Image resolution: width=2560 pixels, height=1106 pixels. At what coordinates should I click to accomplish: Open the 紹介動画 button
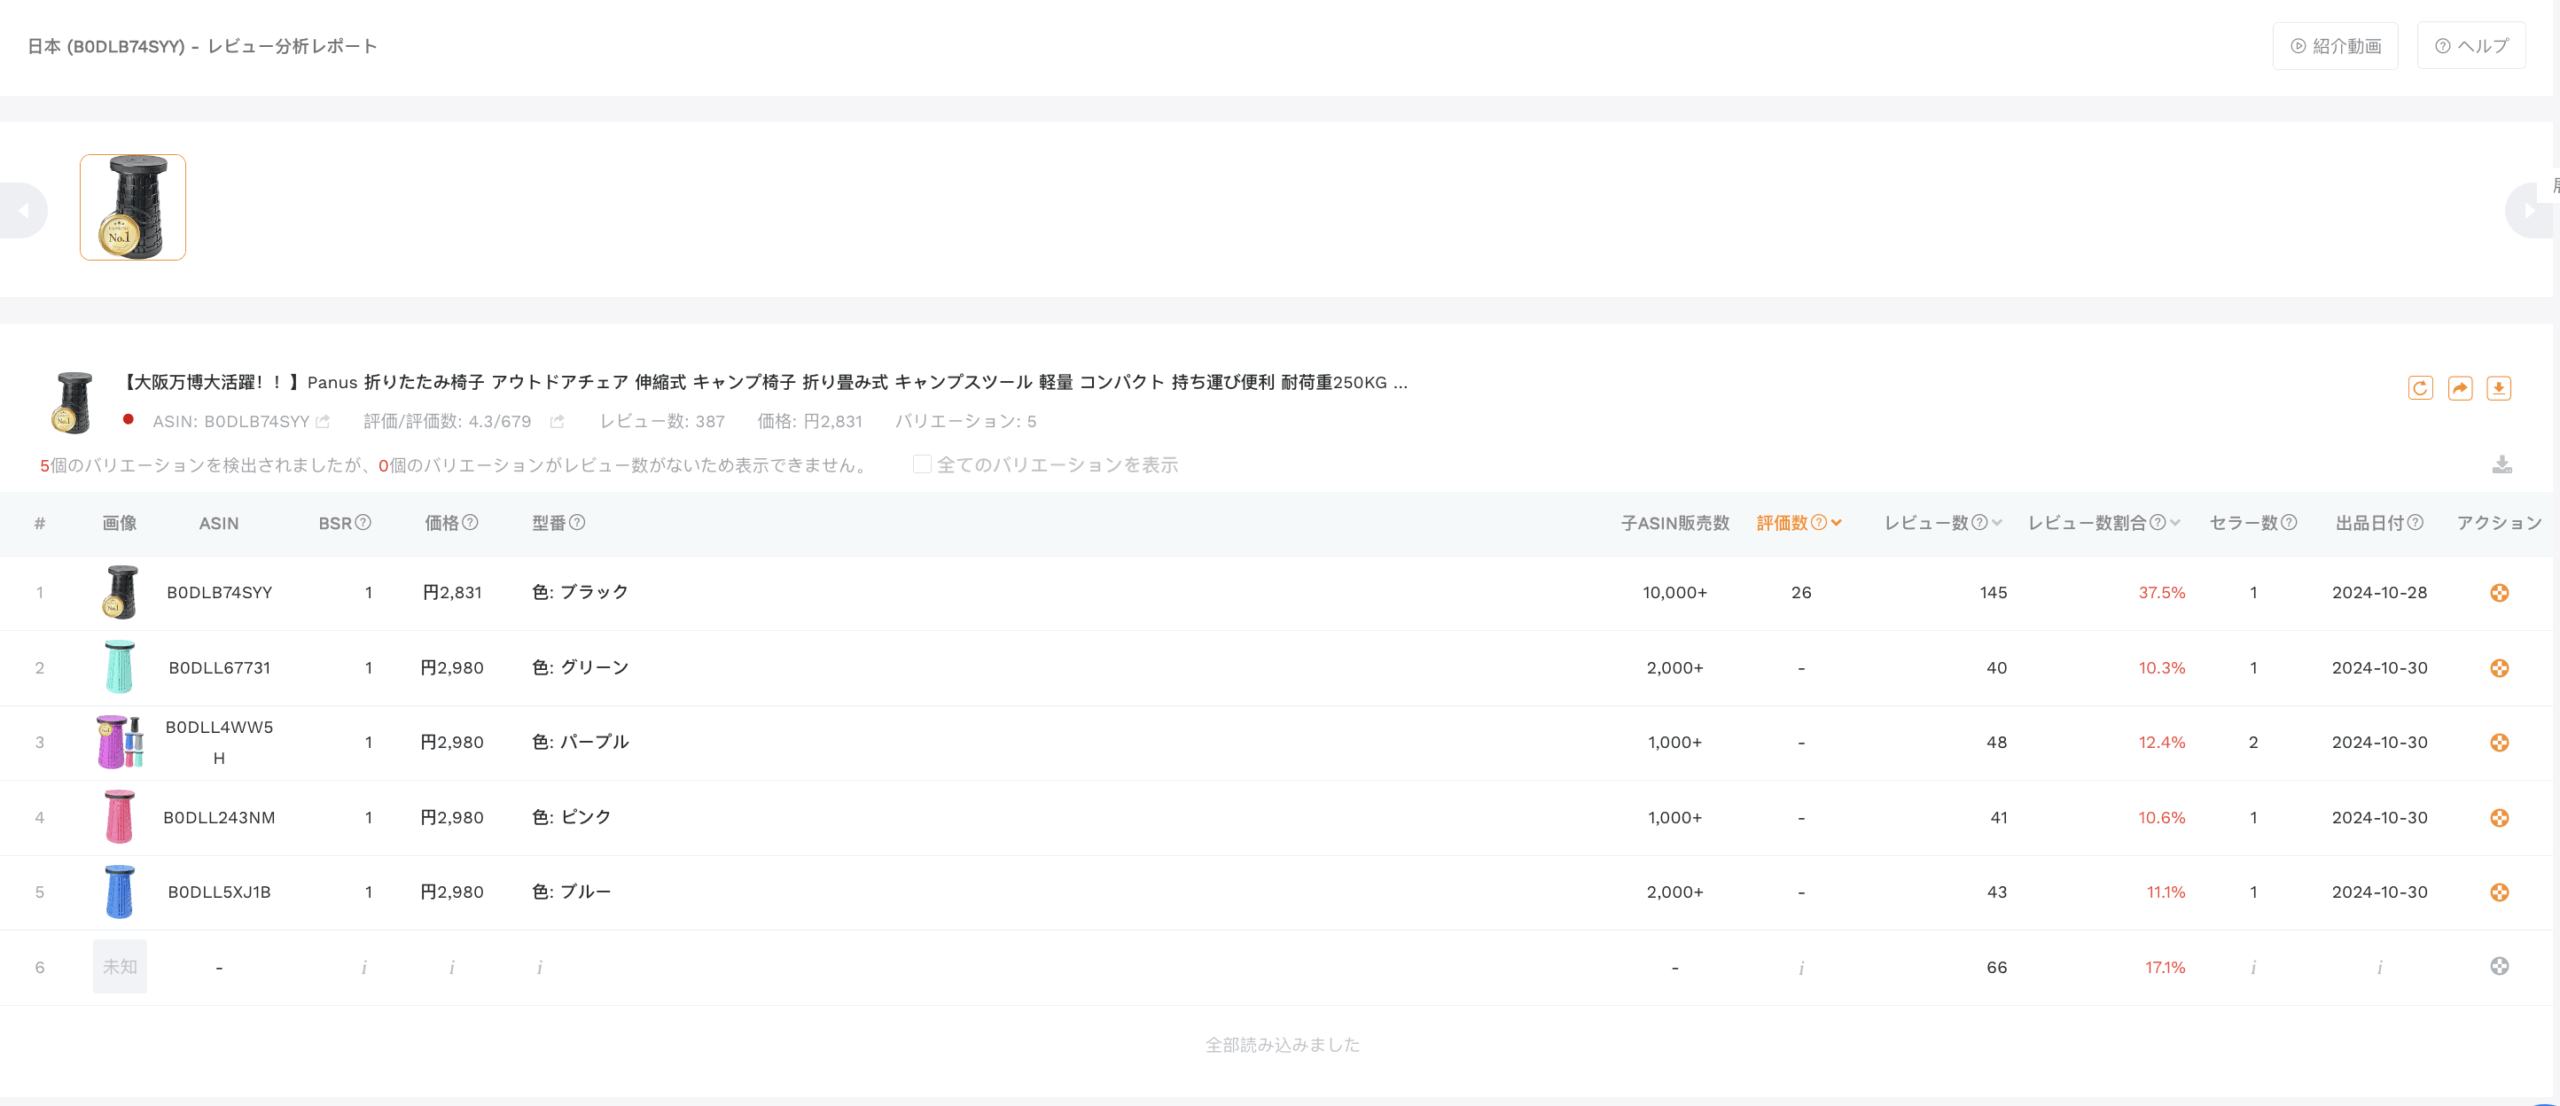[x=2335, y=46]
